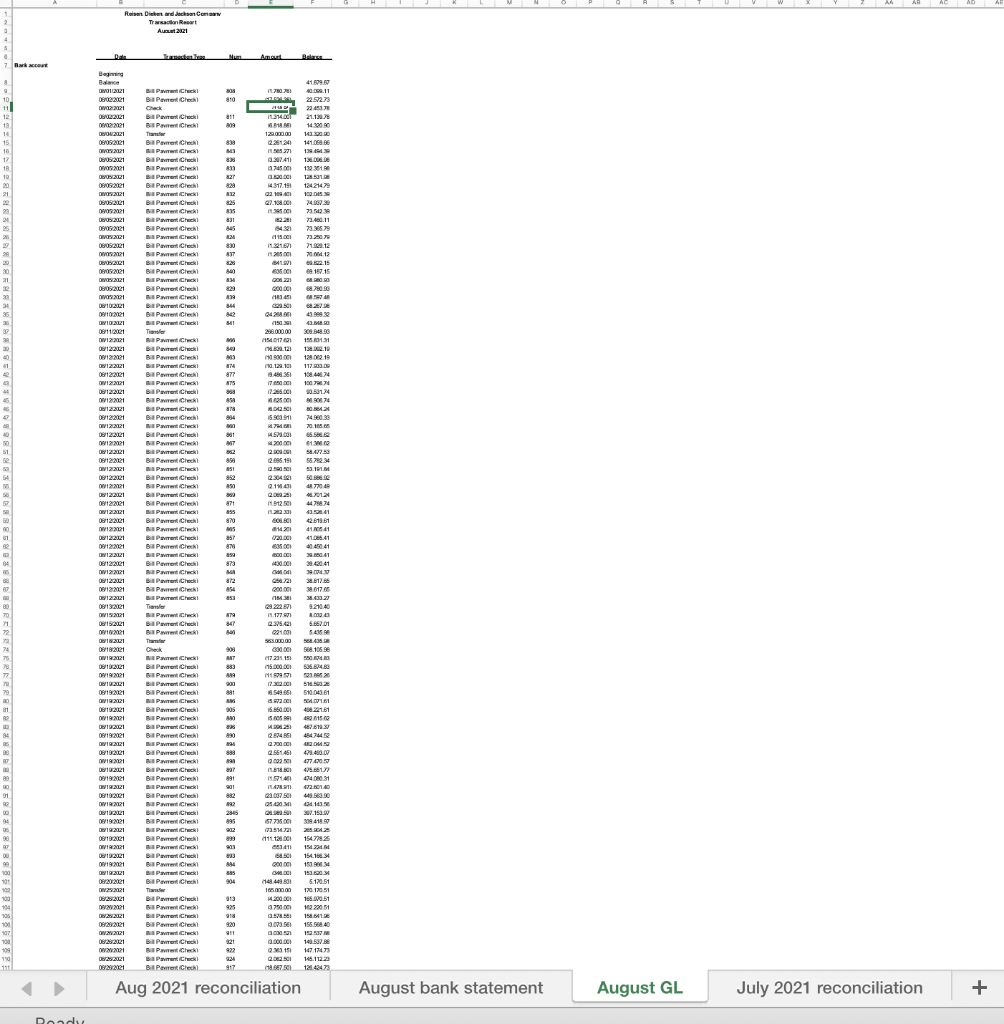Open the August bank statement sheet tab
Viewport: 1004px width, 1024px height.
click(451, 987)
